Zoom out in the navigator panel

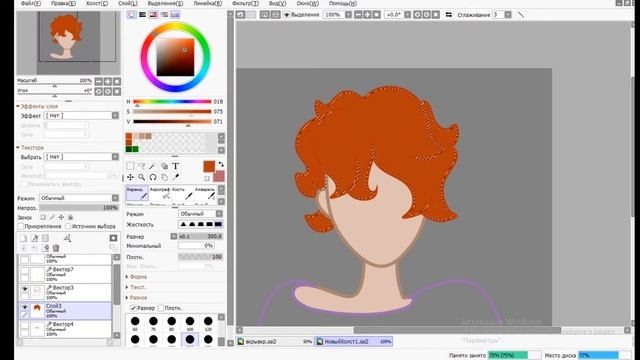tap(98, 81)
